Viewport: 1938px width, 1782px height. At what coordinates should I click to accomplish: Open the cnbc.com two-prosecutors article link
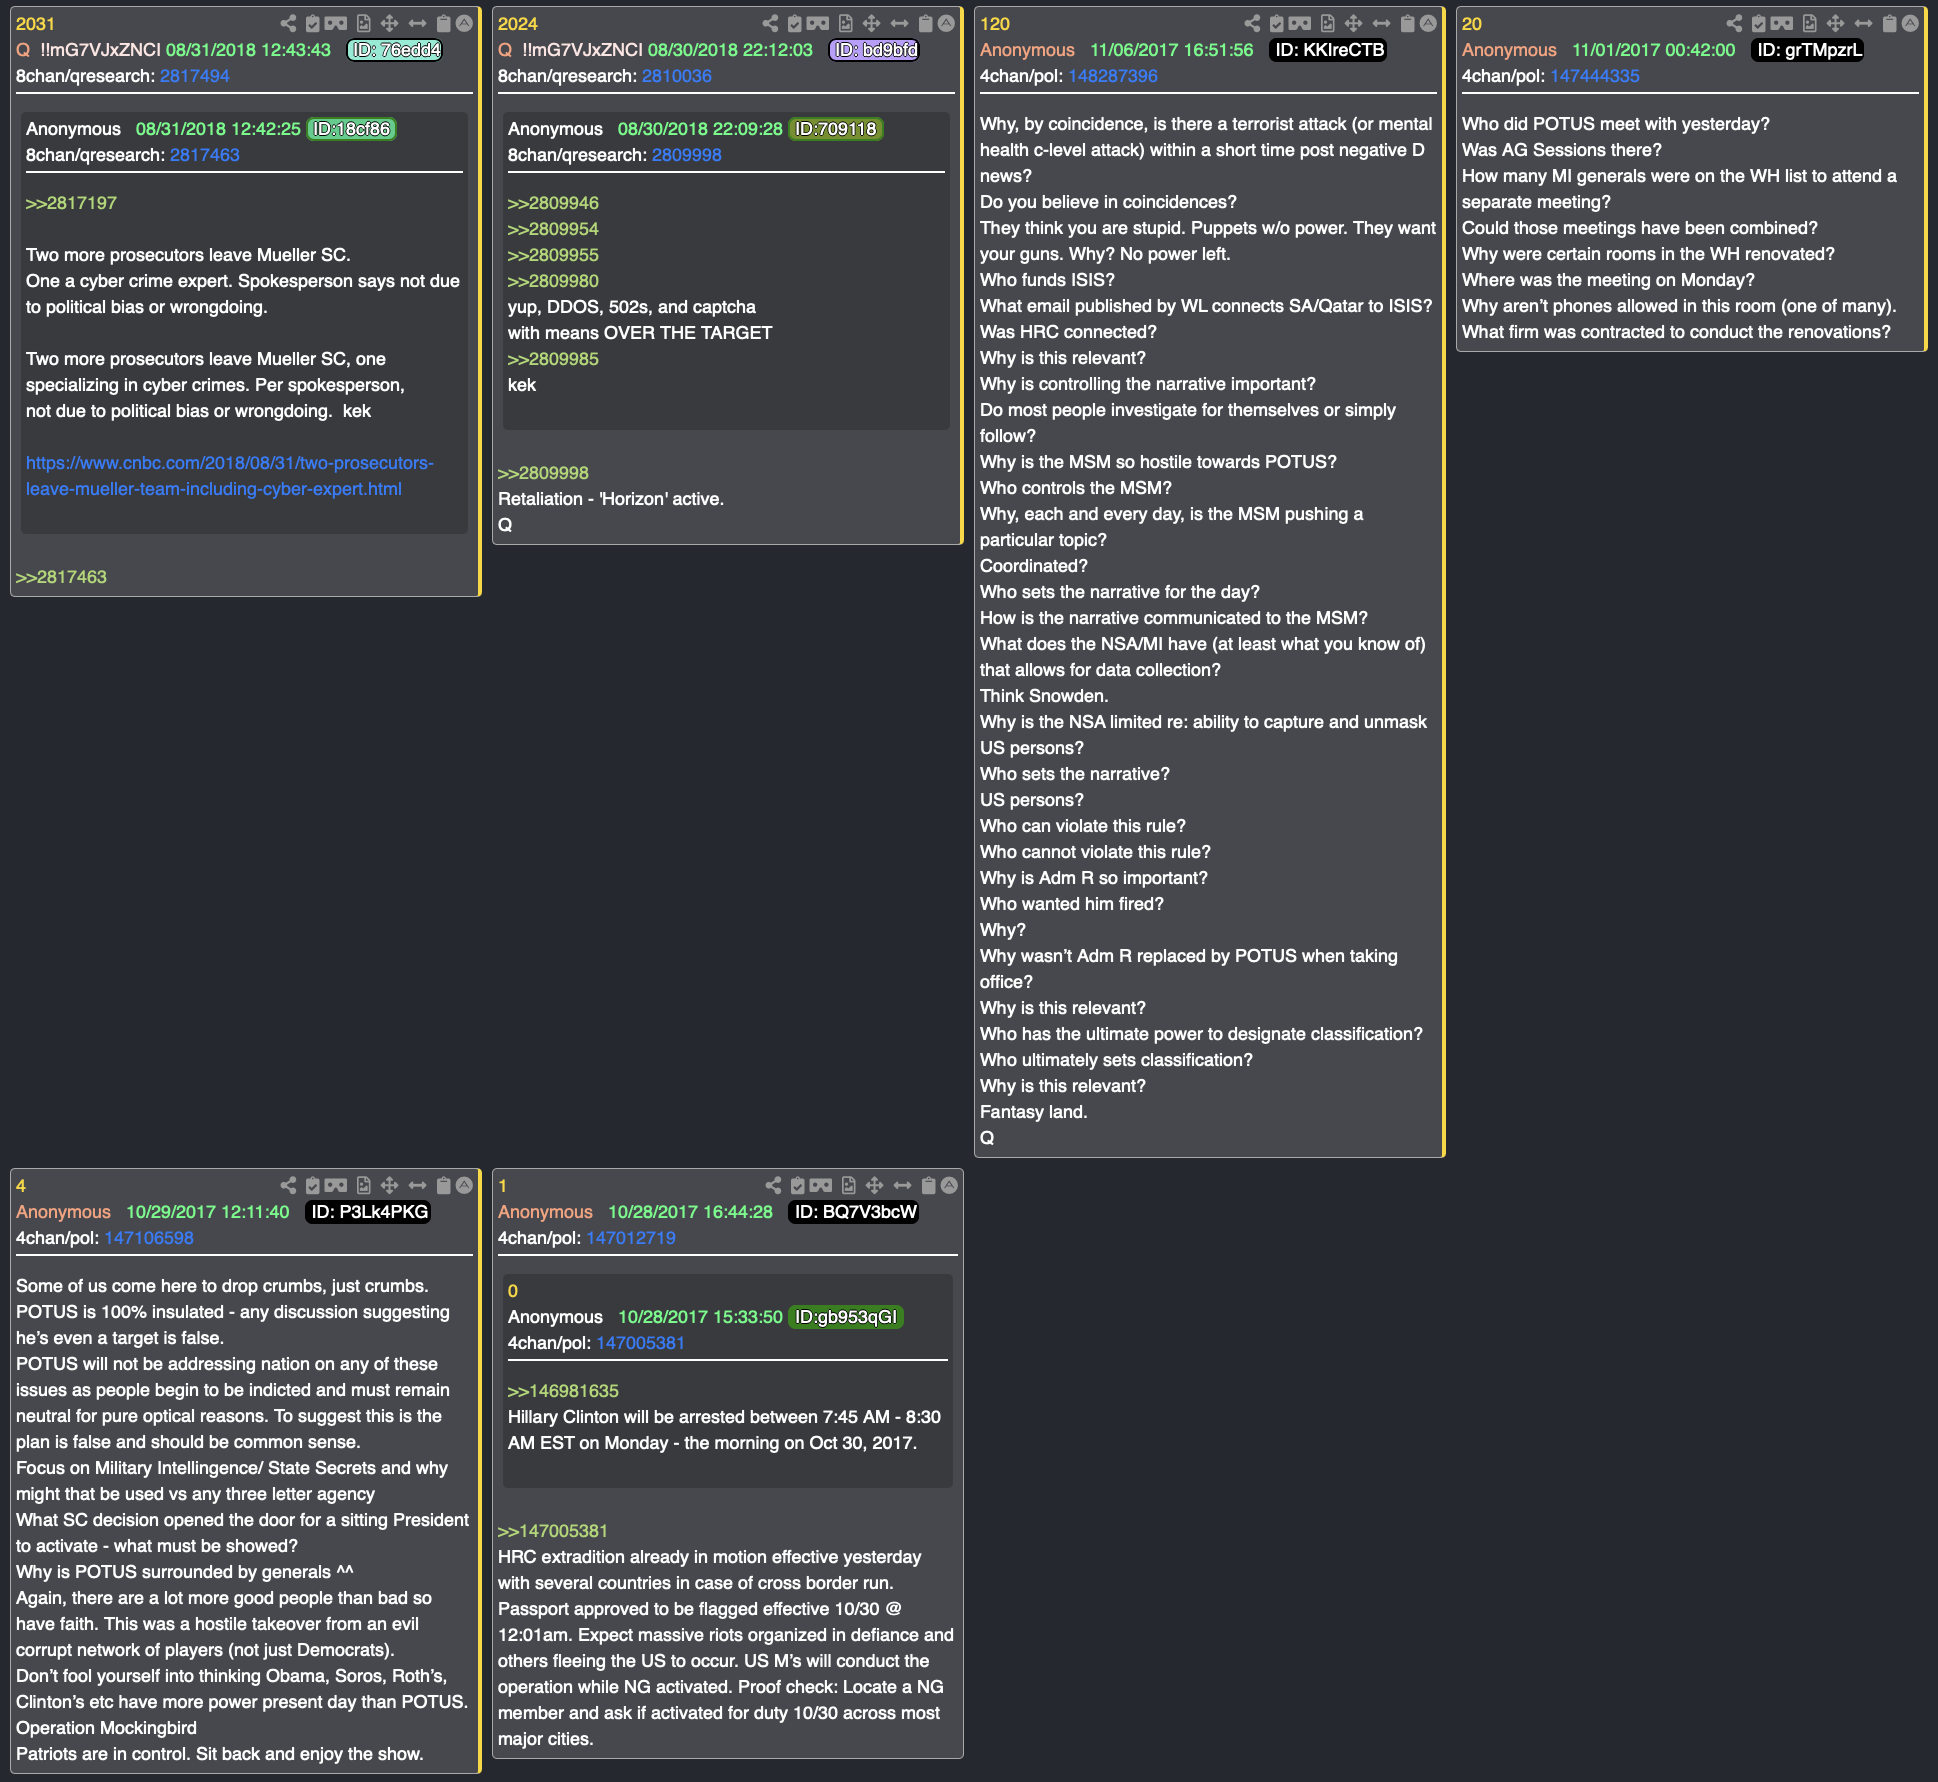(229, 476)
